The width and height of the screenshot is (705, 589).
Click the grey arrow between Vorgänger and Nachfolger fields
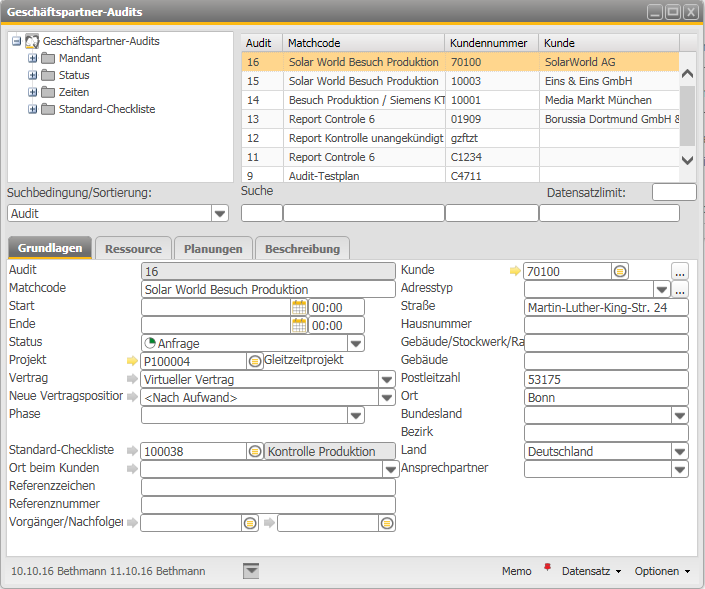tap(269, 522)
